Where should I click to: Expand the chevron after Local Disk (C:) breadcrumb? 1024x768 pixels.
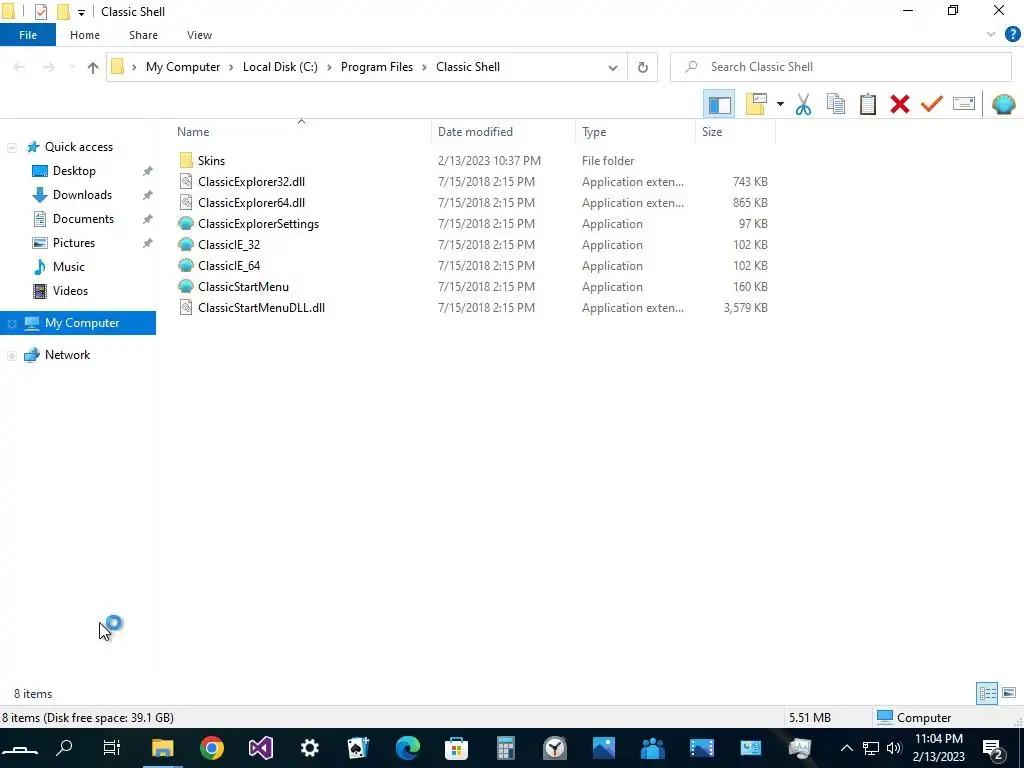[x=329, y=67]
